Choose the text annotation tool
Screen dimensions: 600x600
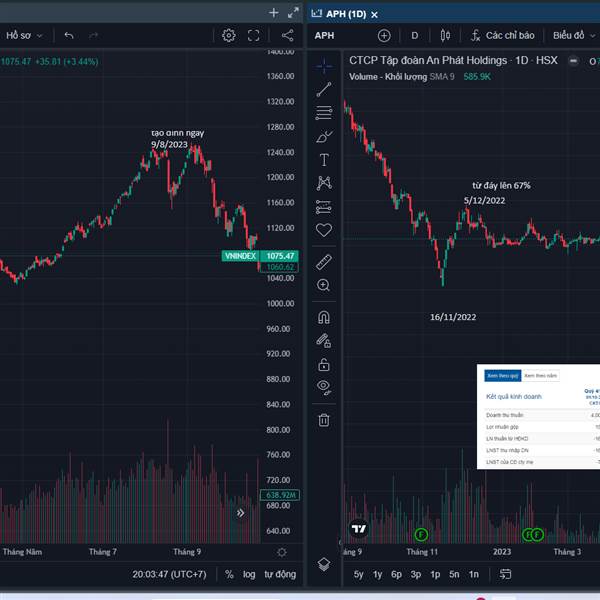tap(324, 160)
